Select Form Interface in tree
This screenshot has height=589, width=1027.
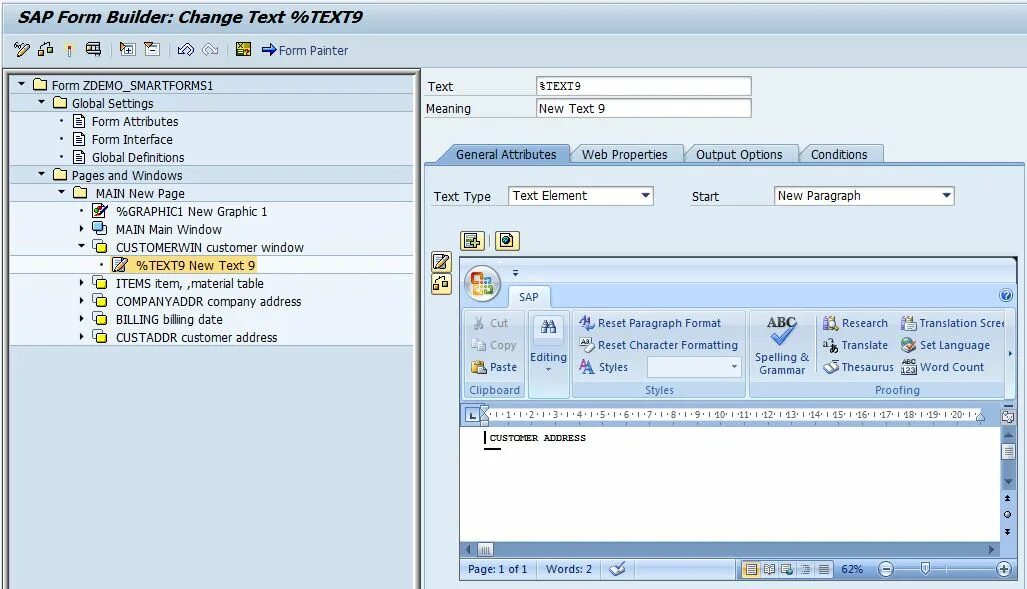click(132, 140)
